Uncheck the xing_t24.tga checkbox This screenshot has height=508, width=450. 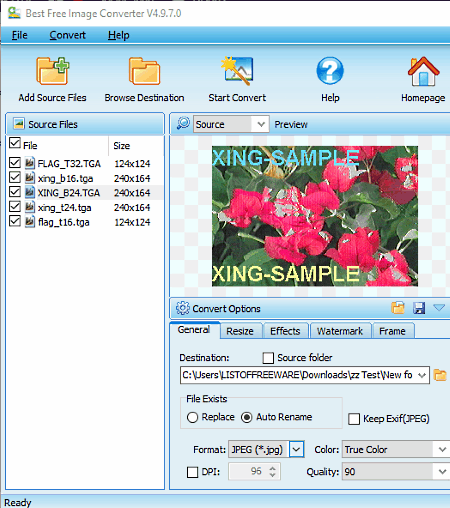[x=15, y=206]
